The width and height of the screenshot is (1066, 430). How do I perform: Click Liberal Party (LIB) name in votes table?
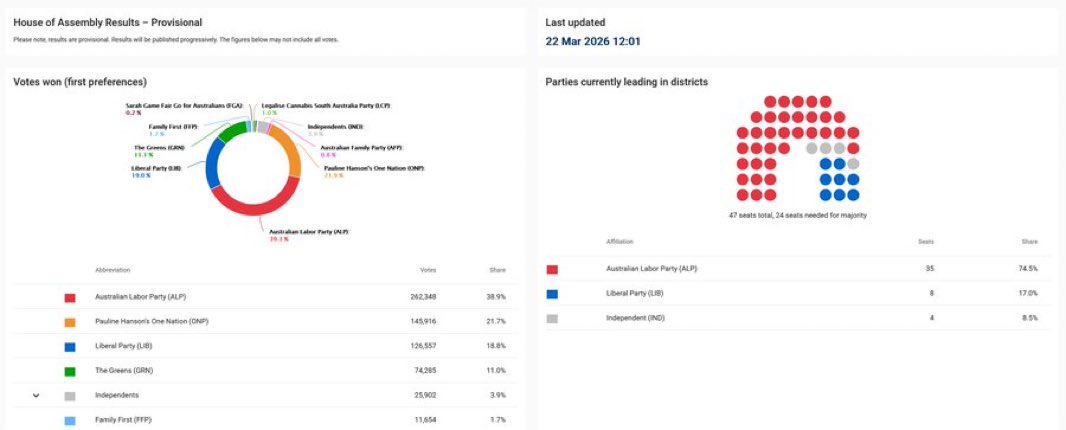(124, 346)
